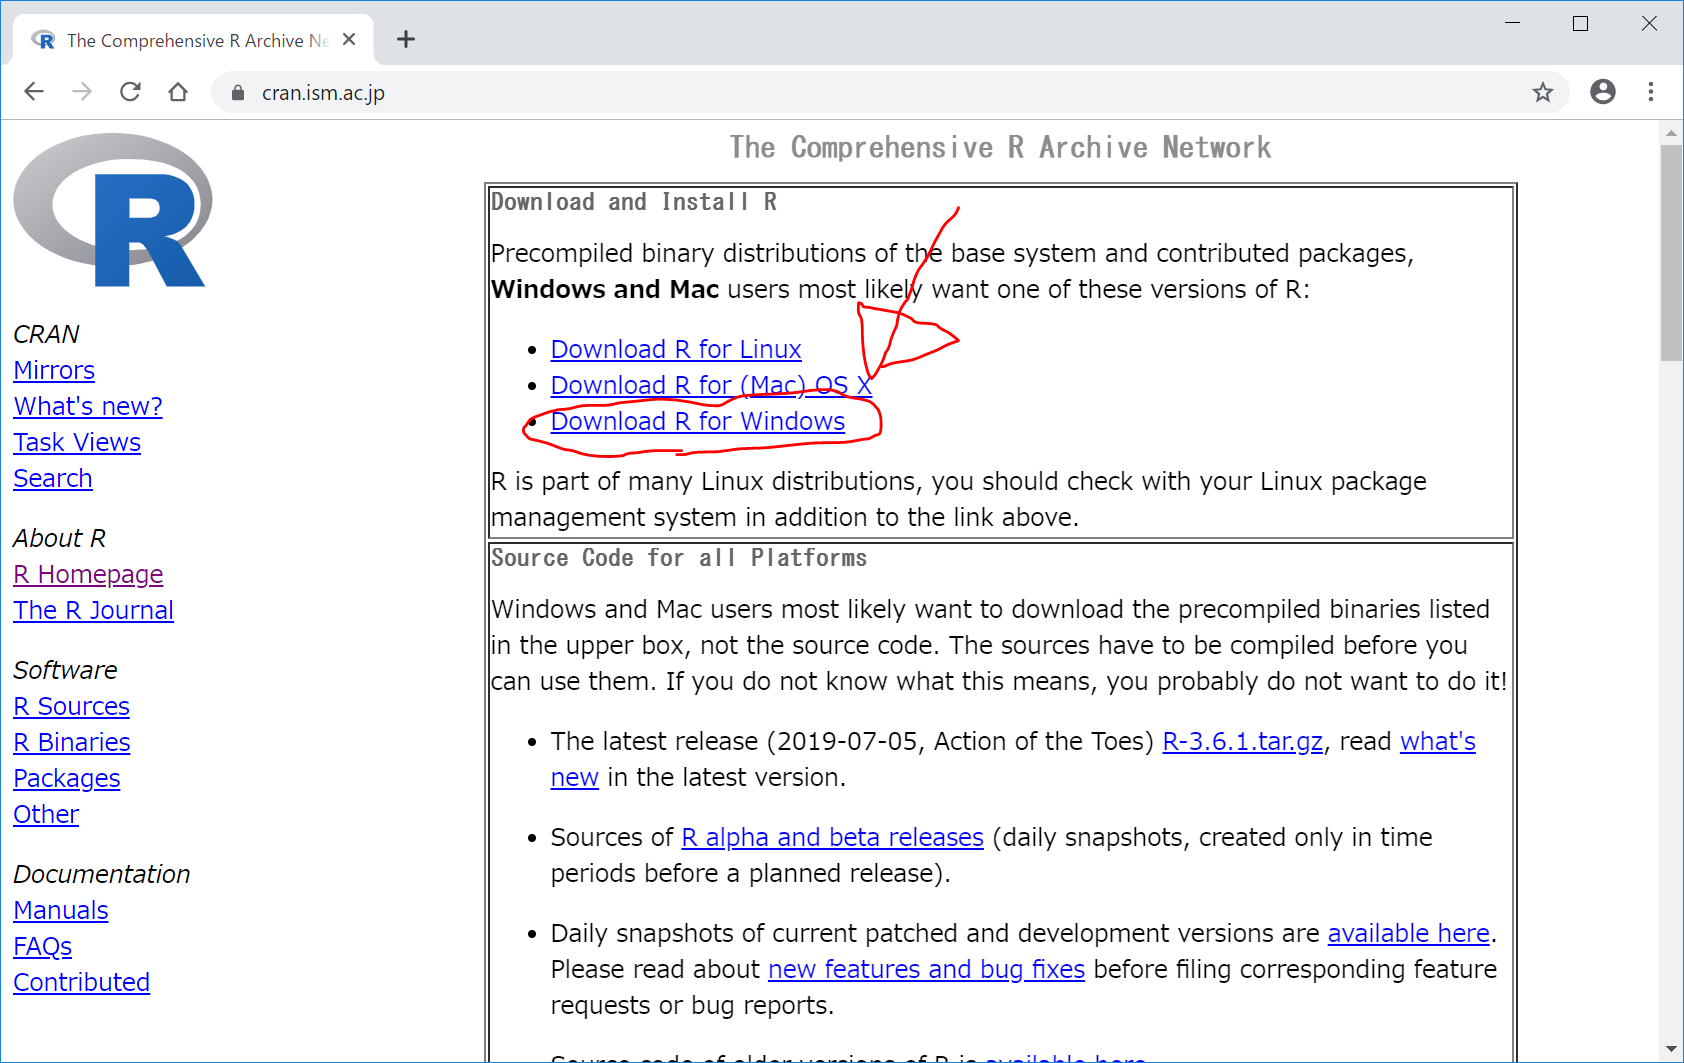Image resolution: width=1684 pixels, height=1063 pixels.
Task: Open the available here snapshots link
Action: coord(1409,933)
